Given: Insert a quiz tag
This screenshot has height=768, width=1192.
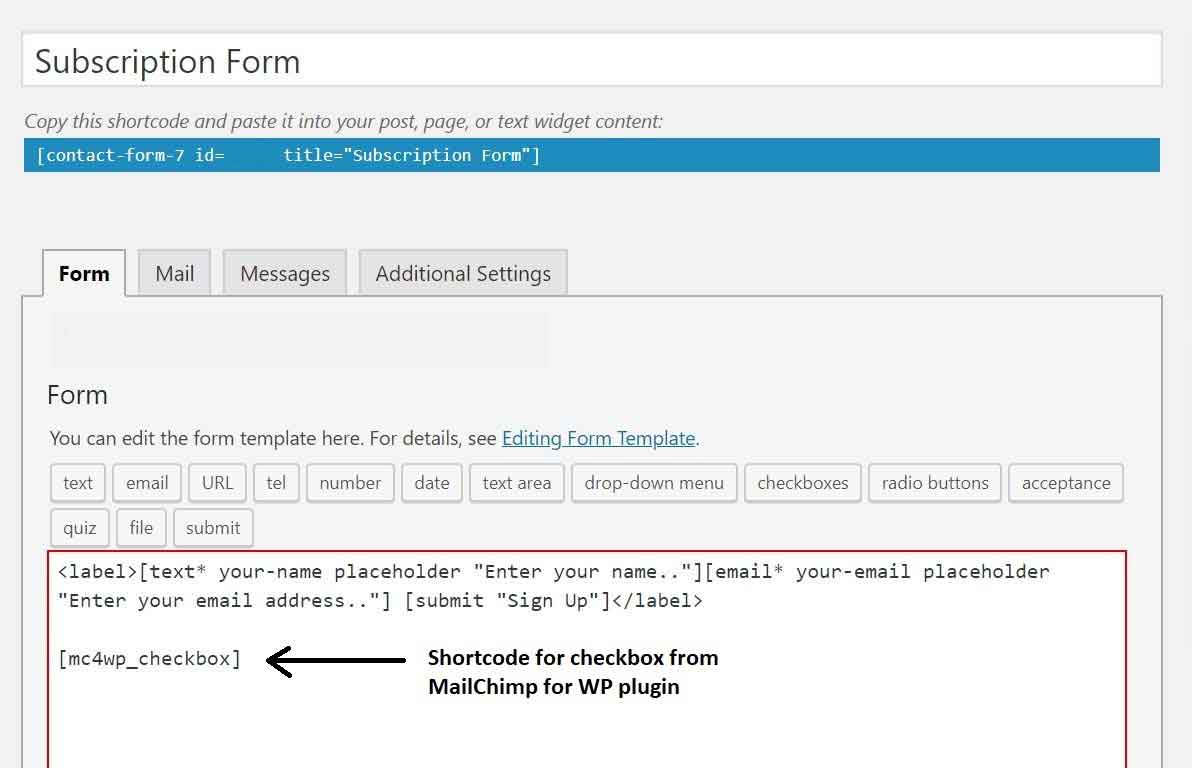Looking at the screenshot, I should coord(80,528).
